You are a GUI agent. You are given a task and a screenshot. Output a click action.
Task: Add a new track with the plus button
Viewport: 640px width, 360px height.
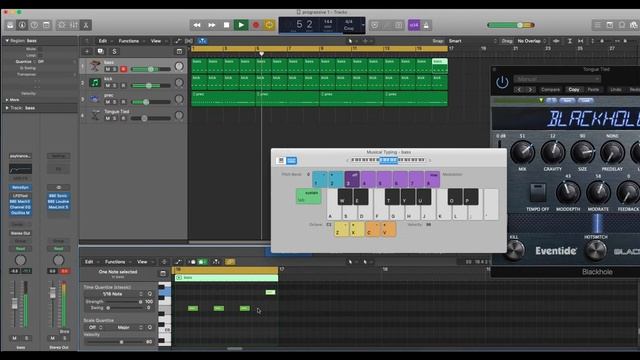tap(87, 51)
